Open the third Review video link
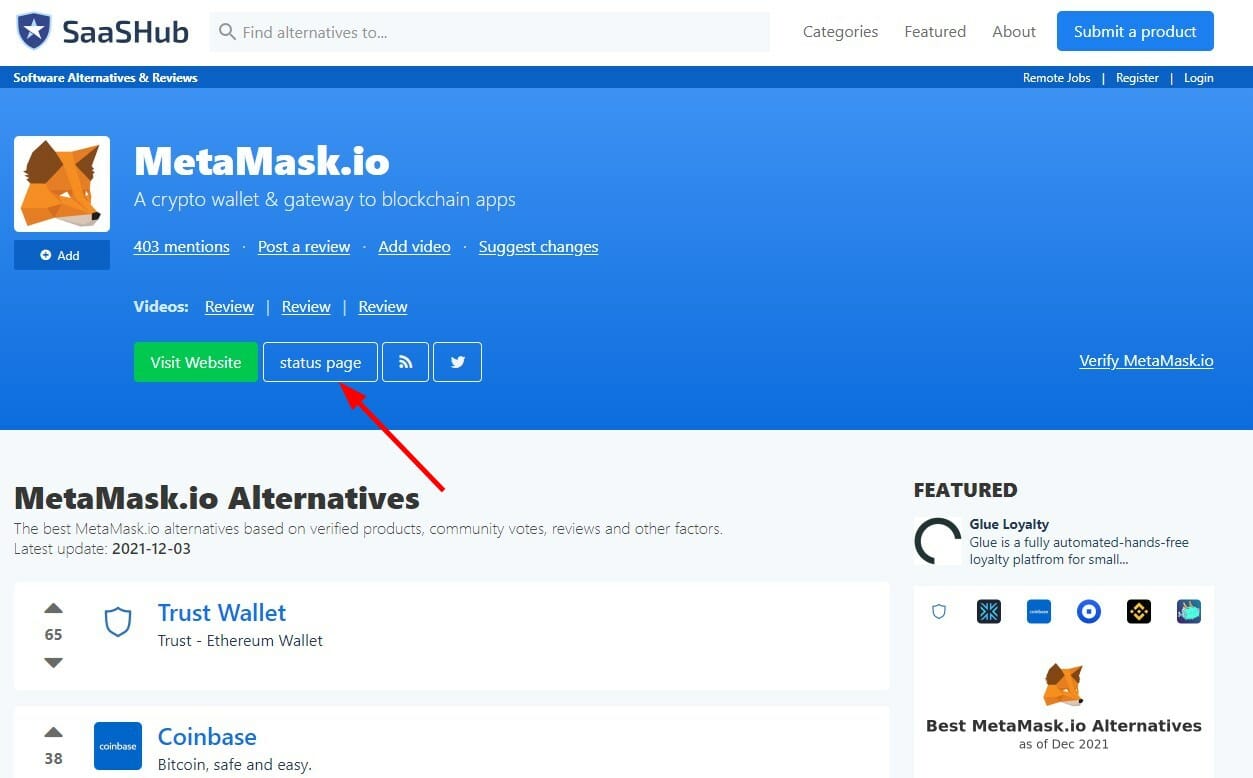 tap(383, 307)
